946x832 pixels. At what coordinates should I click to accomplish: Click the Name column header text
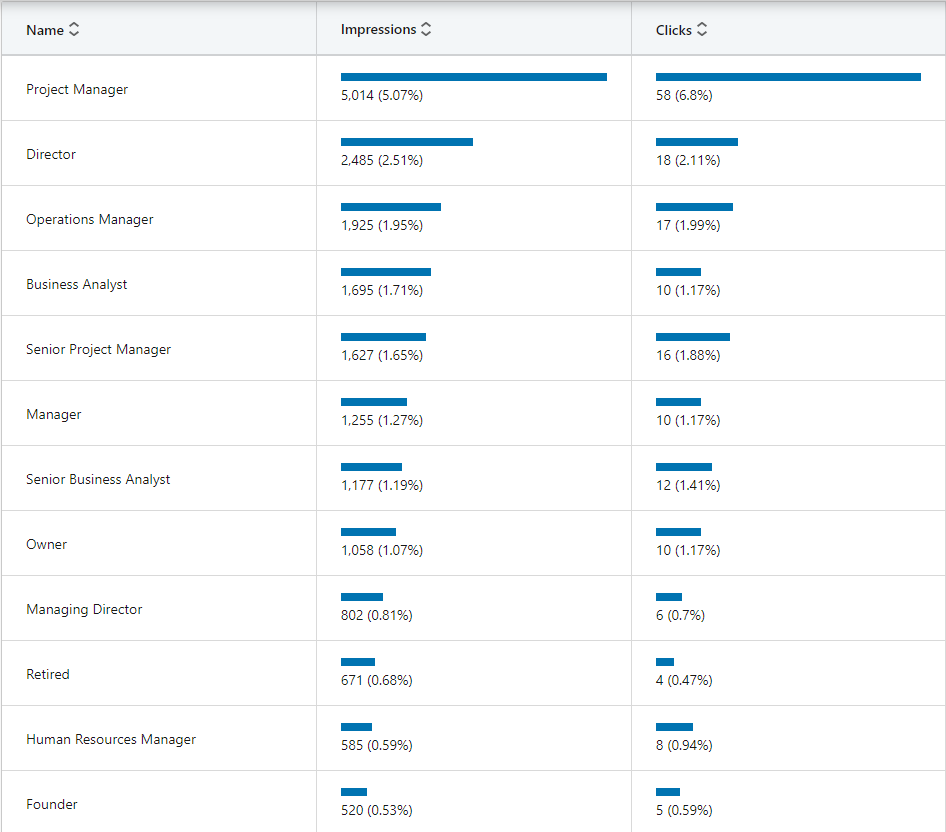45,30
